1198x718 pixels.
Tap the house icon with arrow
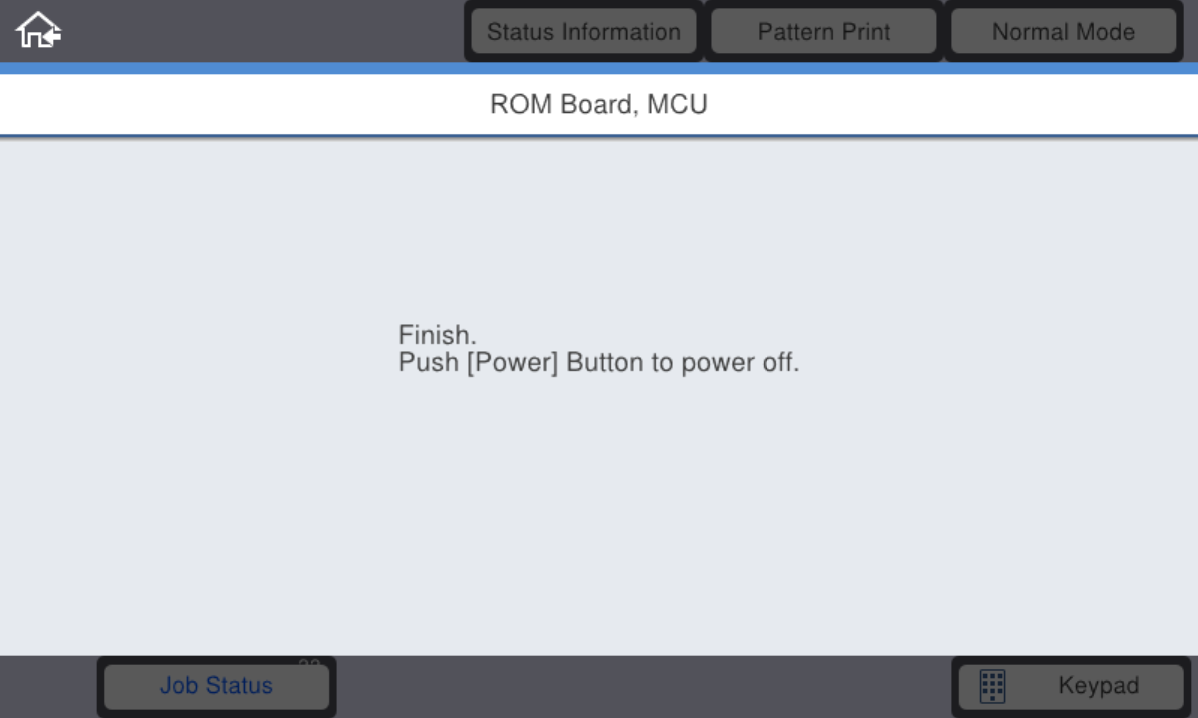(38, 31)
